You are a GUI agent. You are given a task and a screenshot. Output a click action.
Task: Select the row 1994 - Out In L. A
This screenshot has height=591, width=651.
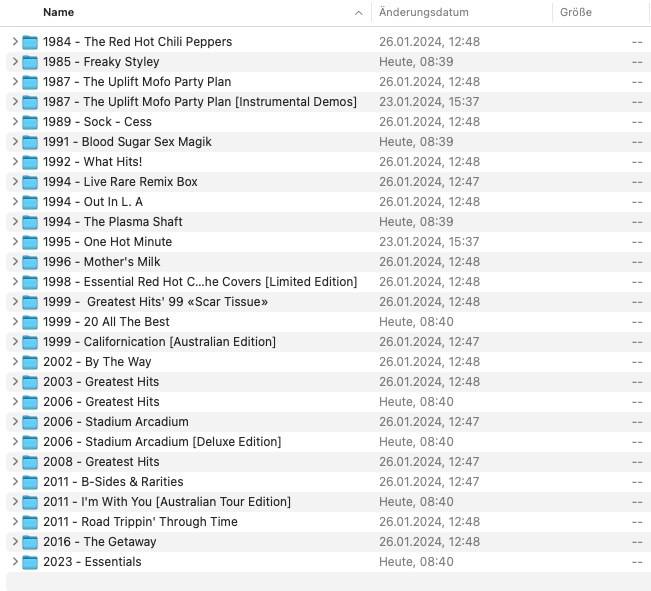[328, 202]
